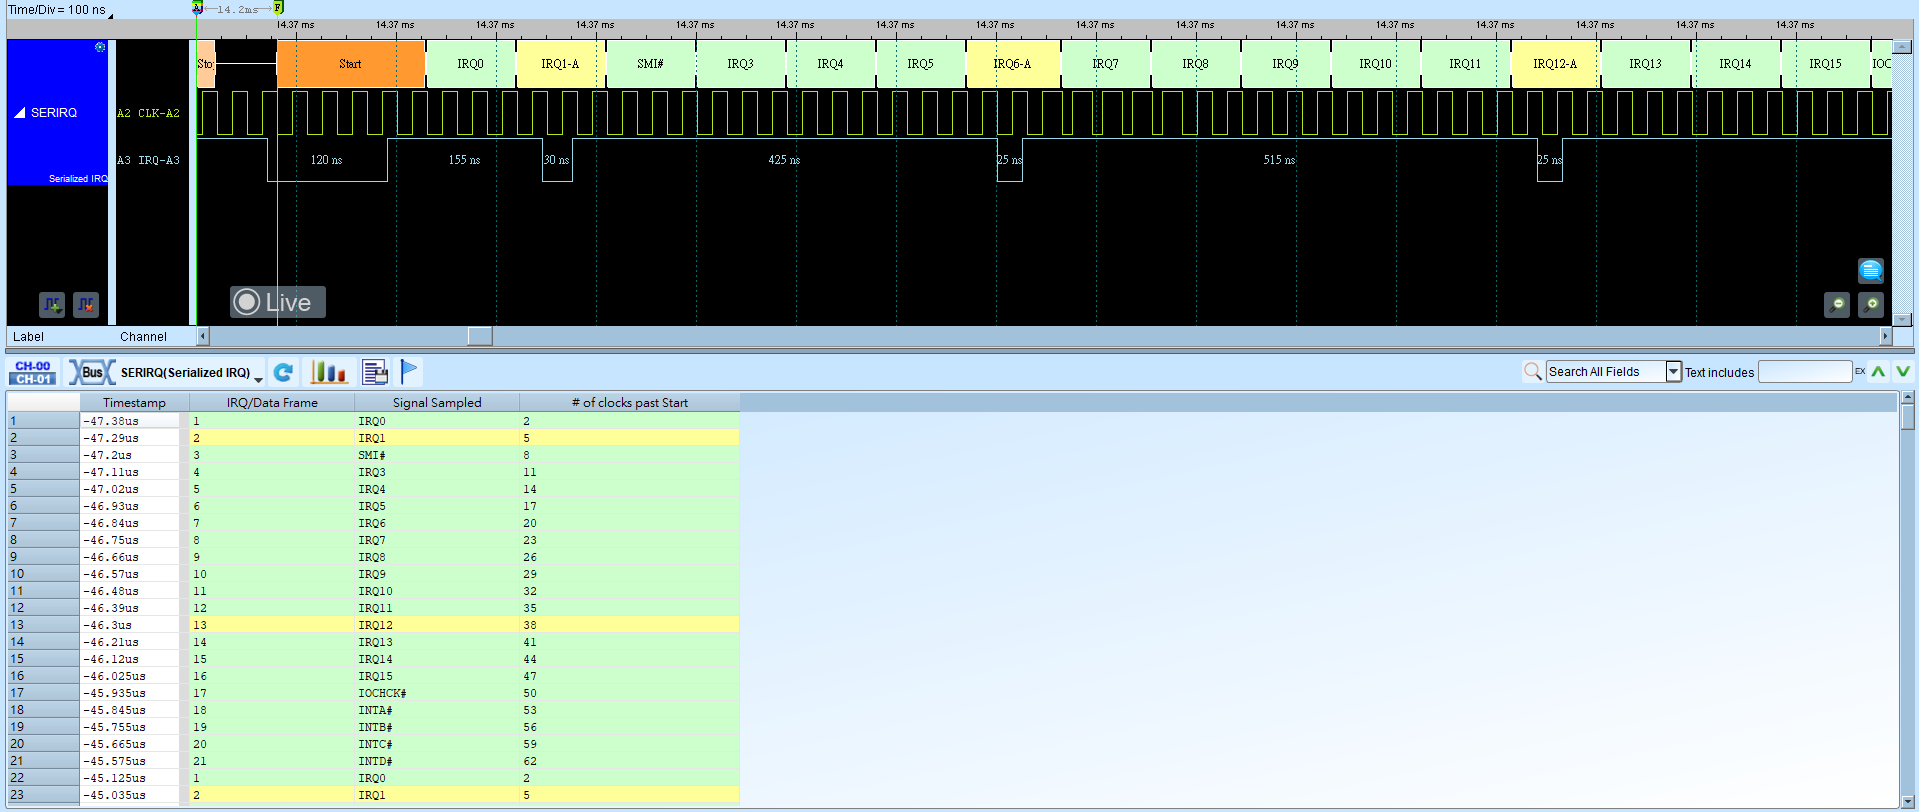Click the zoom out magnifier icon
The width and height of the screenshot is (1919, 812).
pyautogui.click(x=1837, y=304)
